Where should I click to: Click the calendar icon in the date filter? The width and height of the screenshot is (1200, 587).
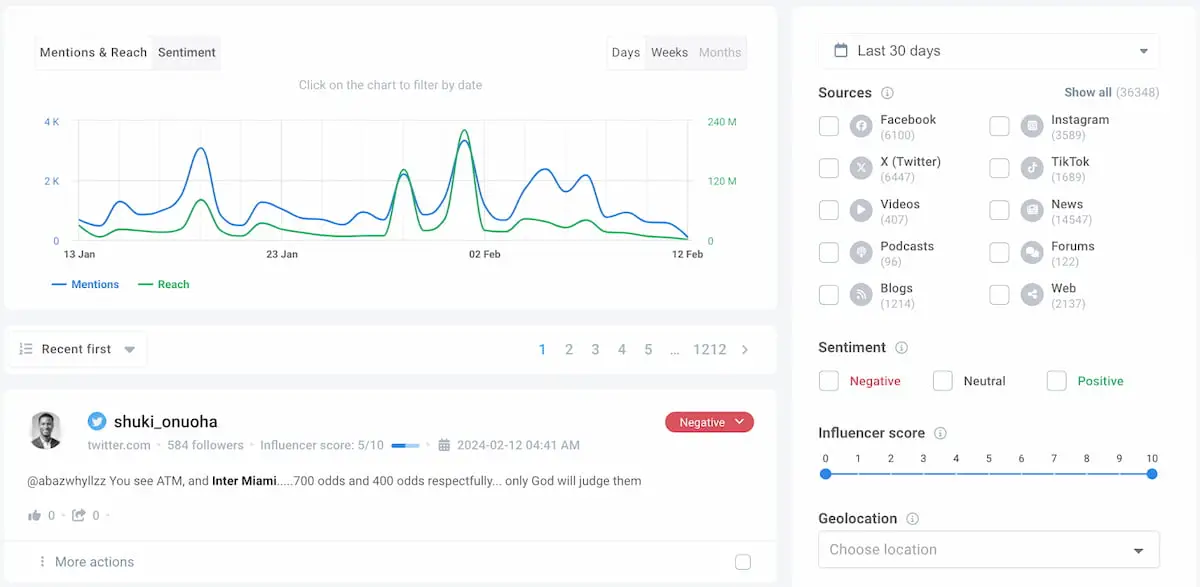coord(841,50)
